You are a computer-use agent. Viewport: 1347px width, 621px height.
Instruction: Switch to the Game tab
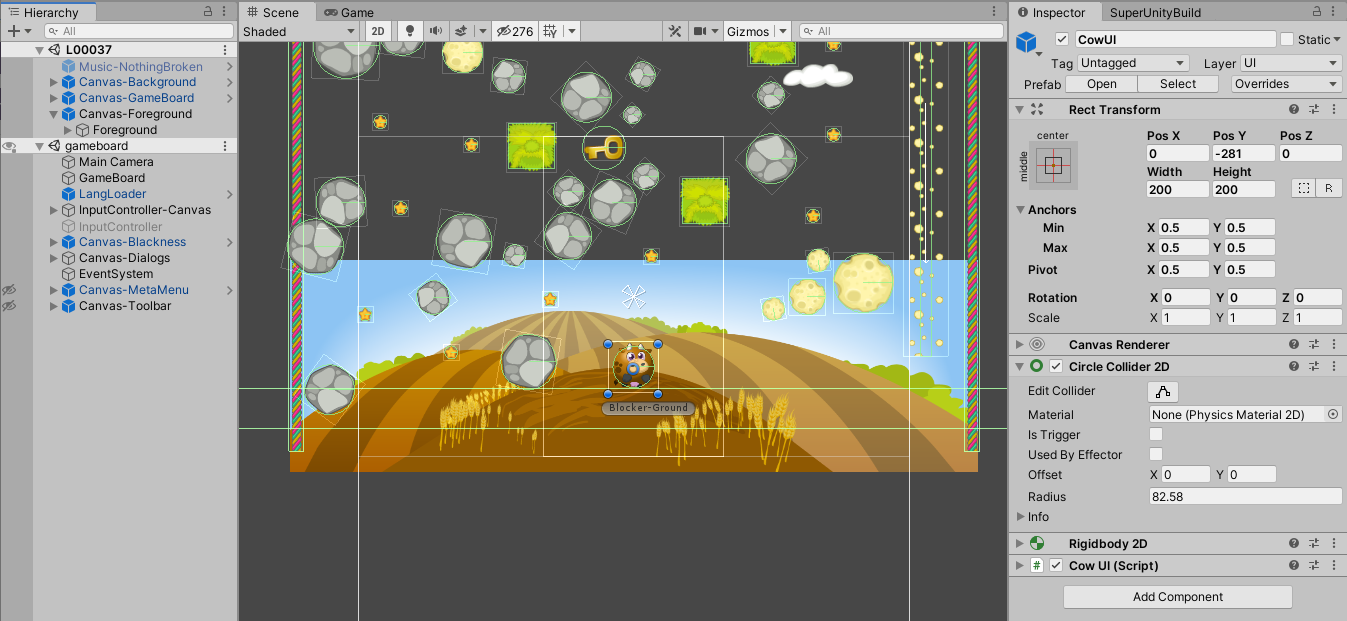click(x=349, y=12)
